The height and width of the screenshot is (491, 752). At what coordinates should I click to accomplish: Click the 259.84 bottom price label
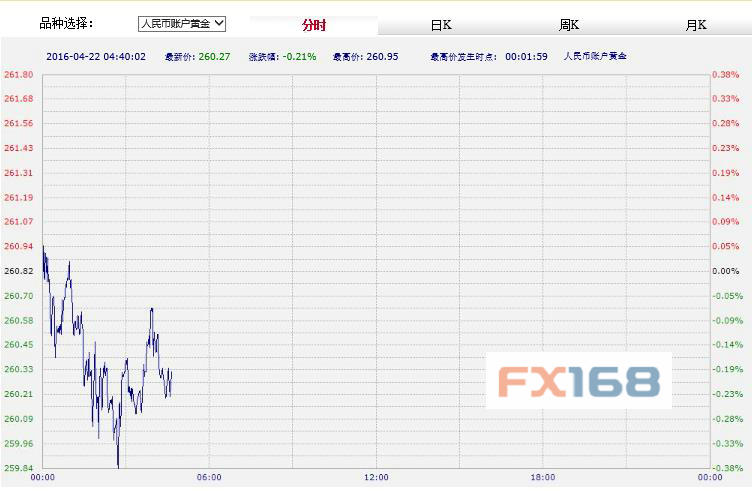(x=18, y=468)
